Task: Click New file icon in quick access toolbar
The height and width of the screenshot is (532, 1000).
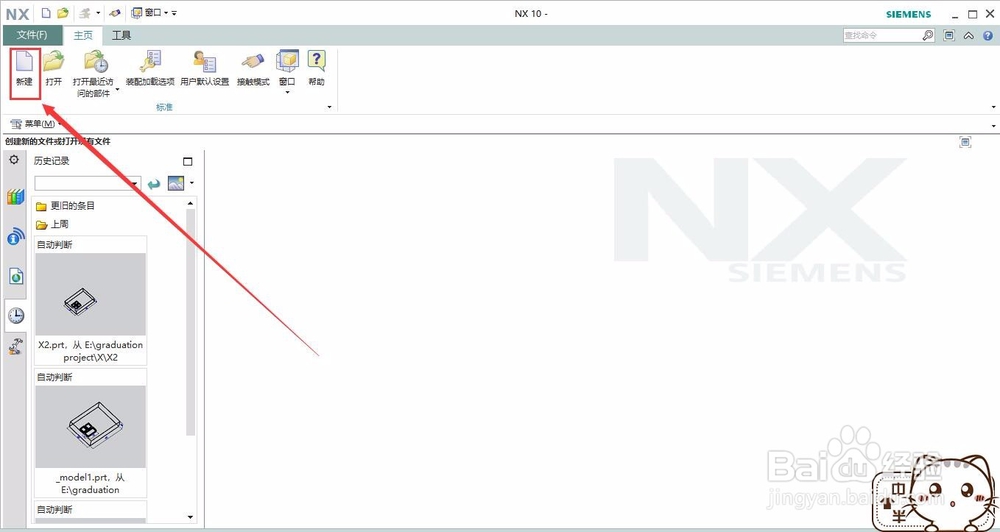Action: pos(46,13)
